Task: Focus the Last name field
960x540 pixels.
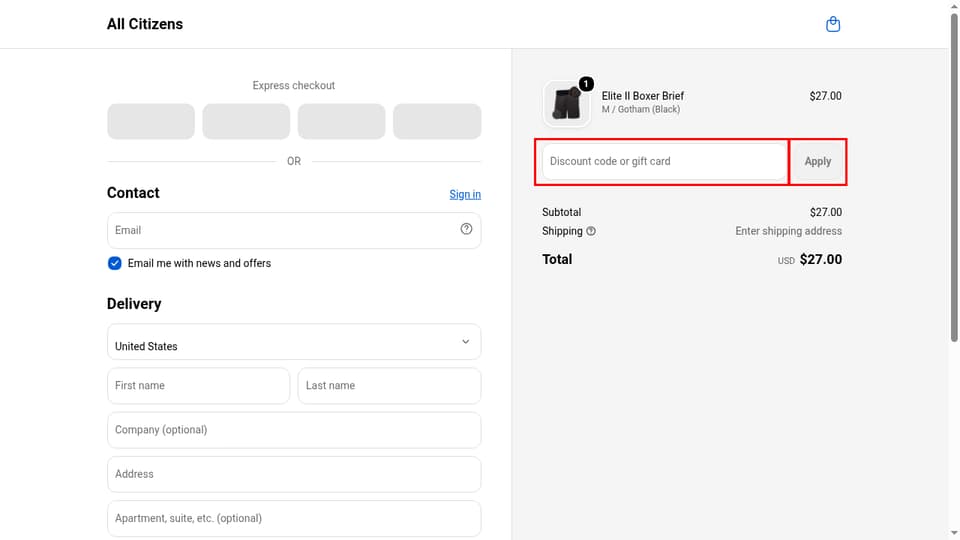Action: point(389,386)
